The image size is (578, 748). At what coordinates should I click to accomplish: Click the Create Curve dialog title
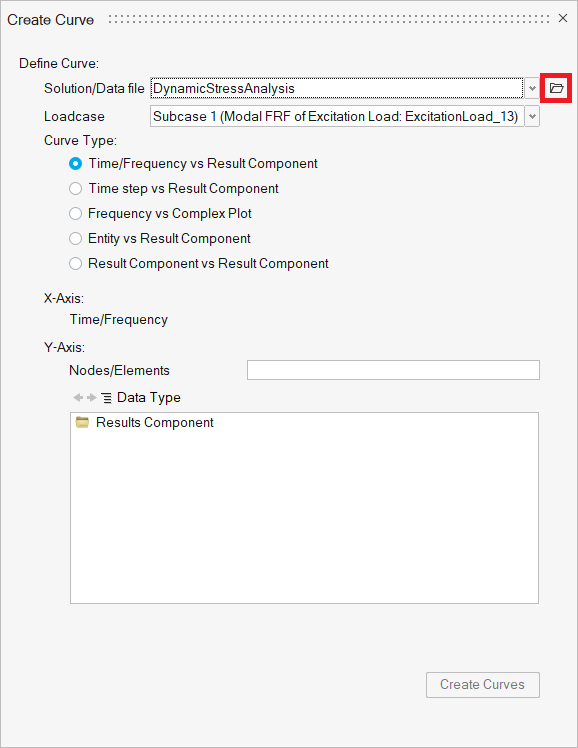(x=51, y=20)
